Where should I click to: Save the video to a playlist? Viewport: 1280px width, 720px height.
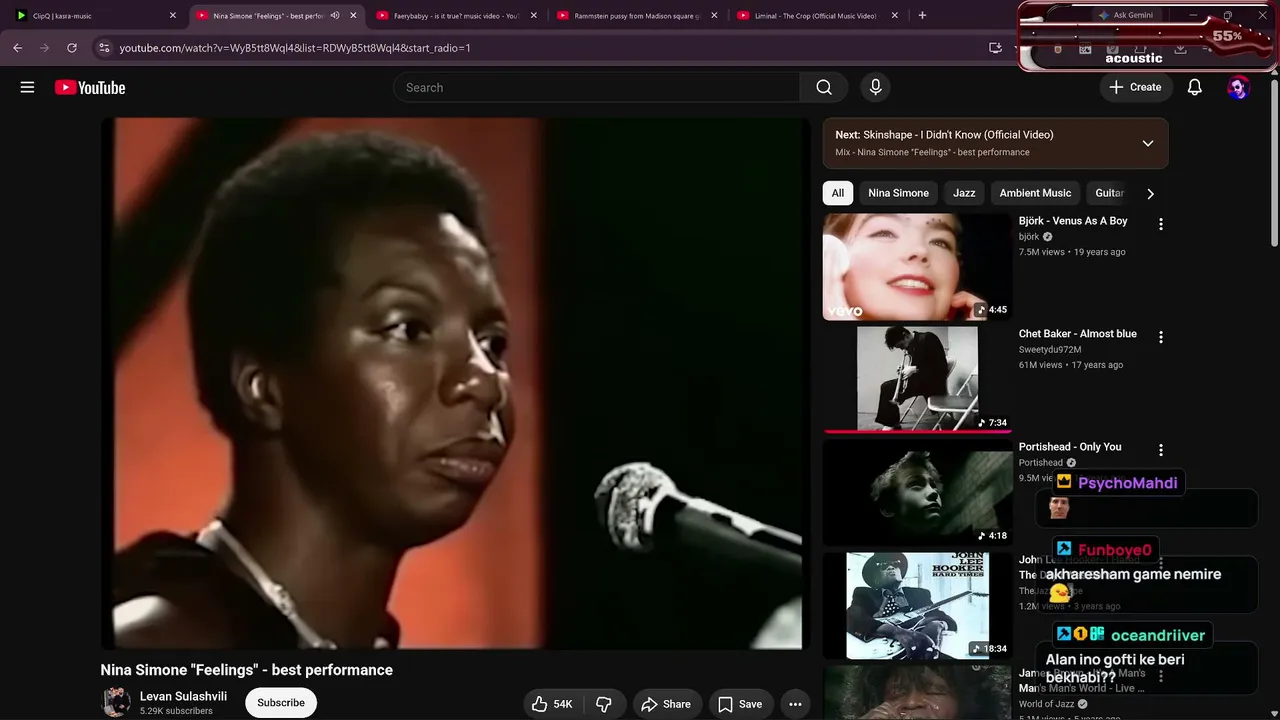coord(740,704)
